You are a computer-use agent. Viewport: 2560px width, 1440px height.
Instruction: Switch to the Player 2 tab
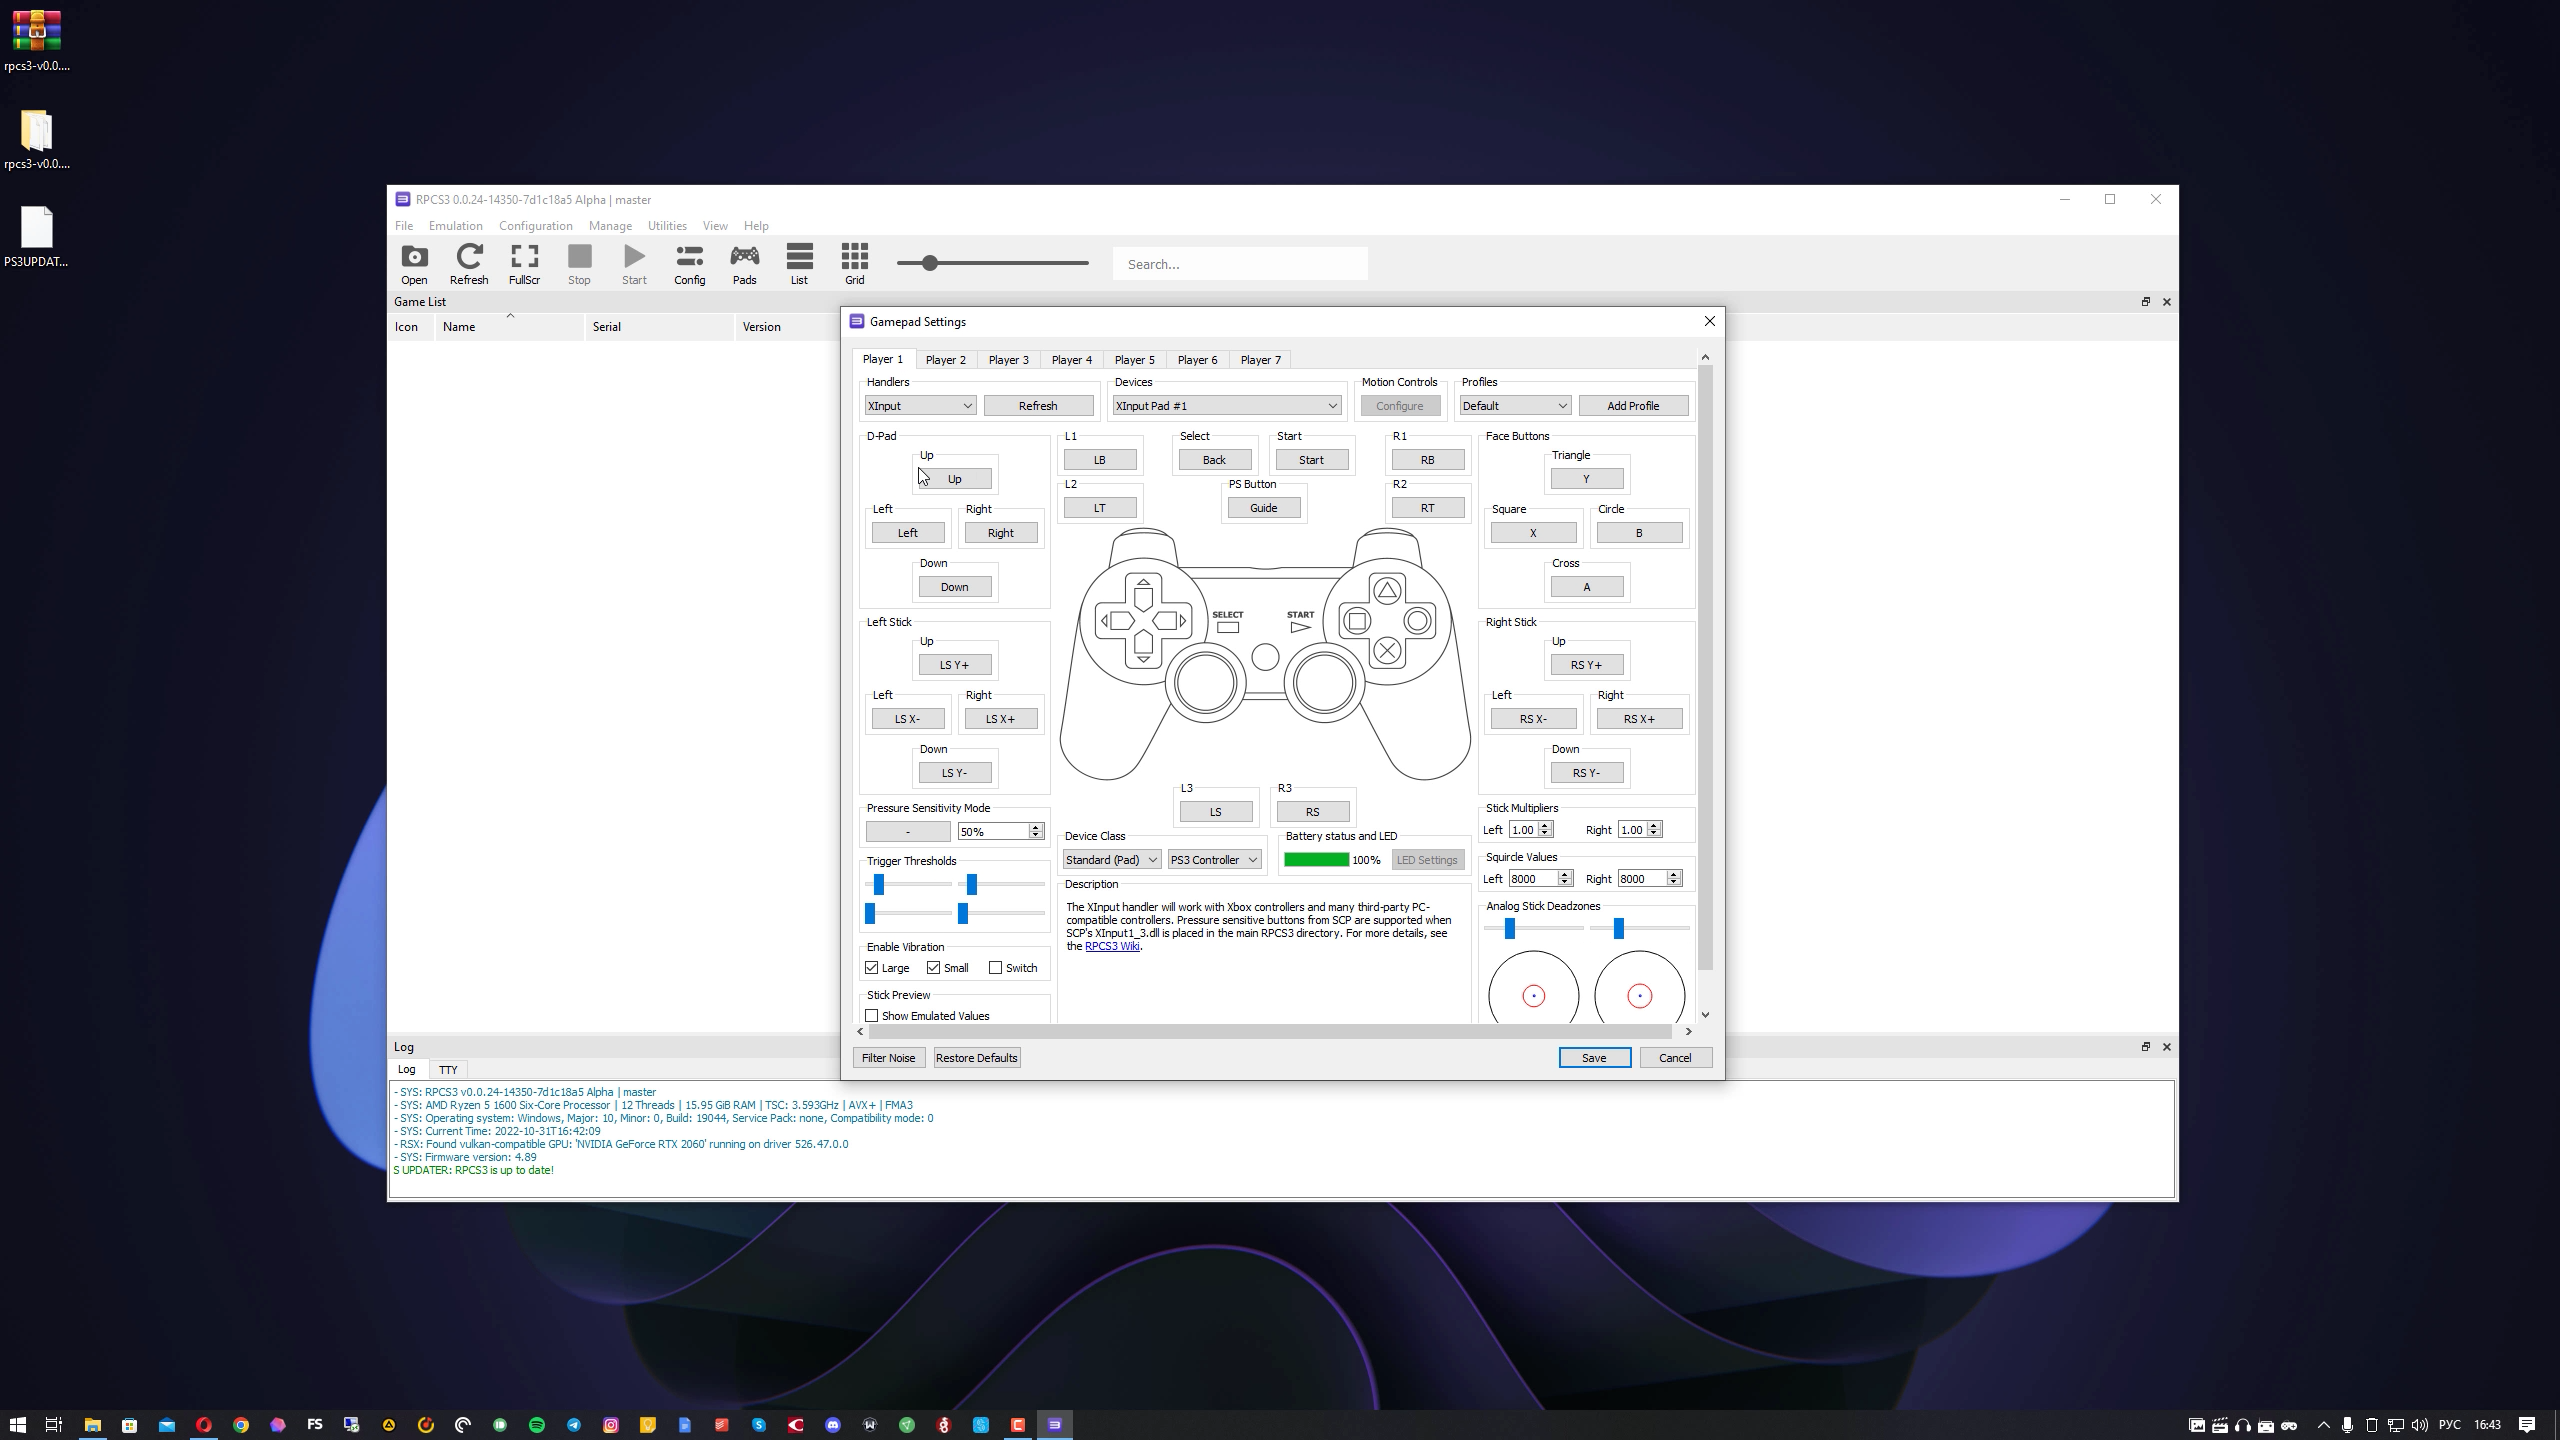tap(945, 360)
